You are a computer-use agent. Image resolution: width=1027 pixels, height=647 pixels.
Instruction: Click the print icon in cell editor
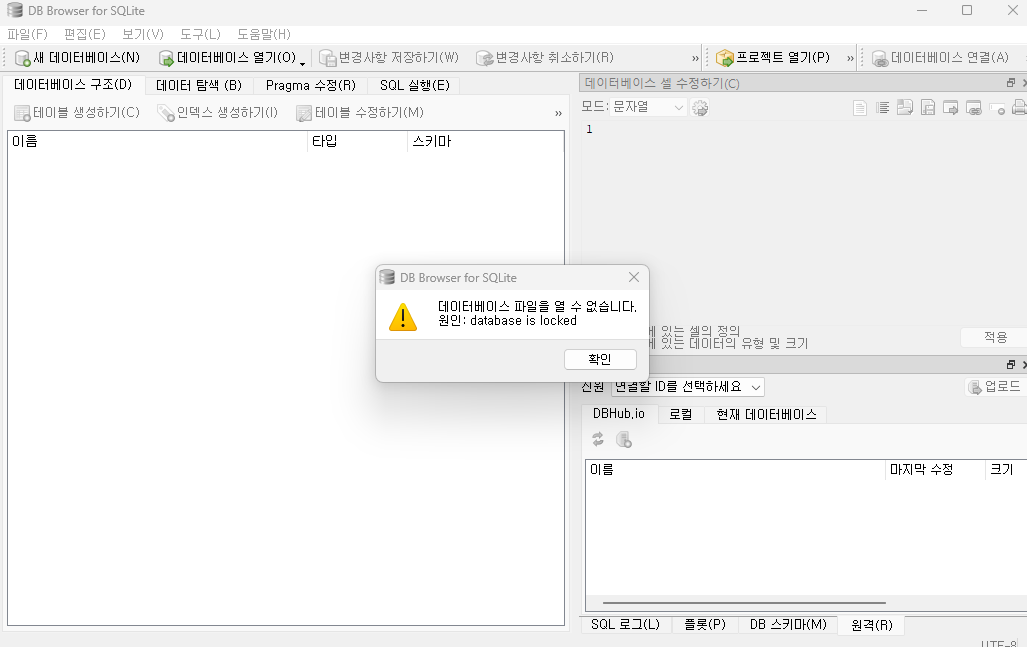point(1019,107)
